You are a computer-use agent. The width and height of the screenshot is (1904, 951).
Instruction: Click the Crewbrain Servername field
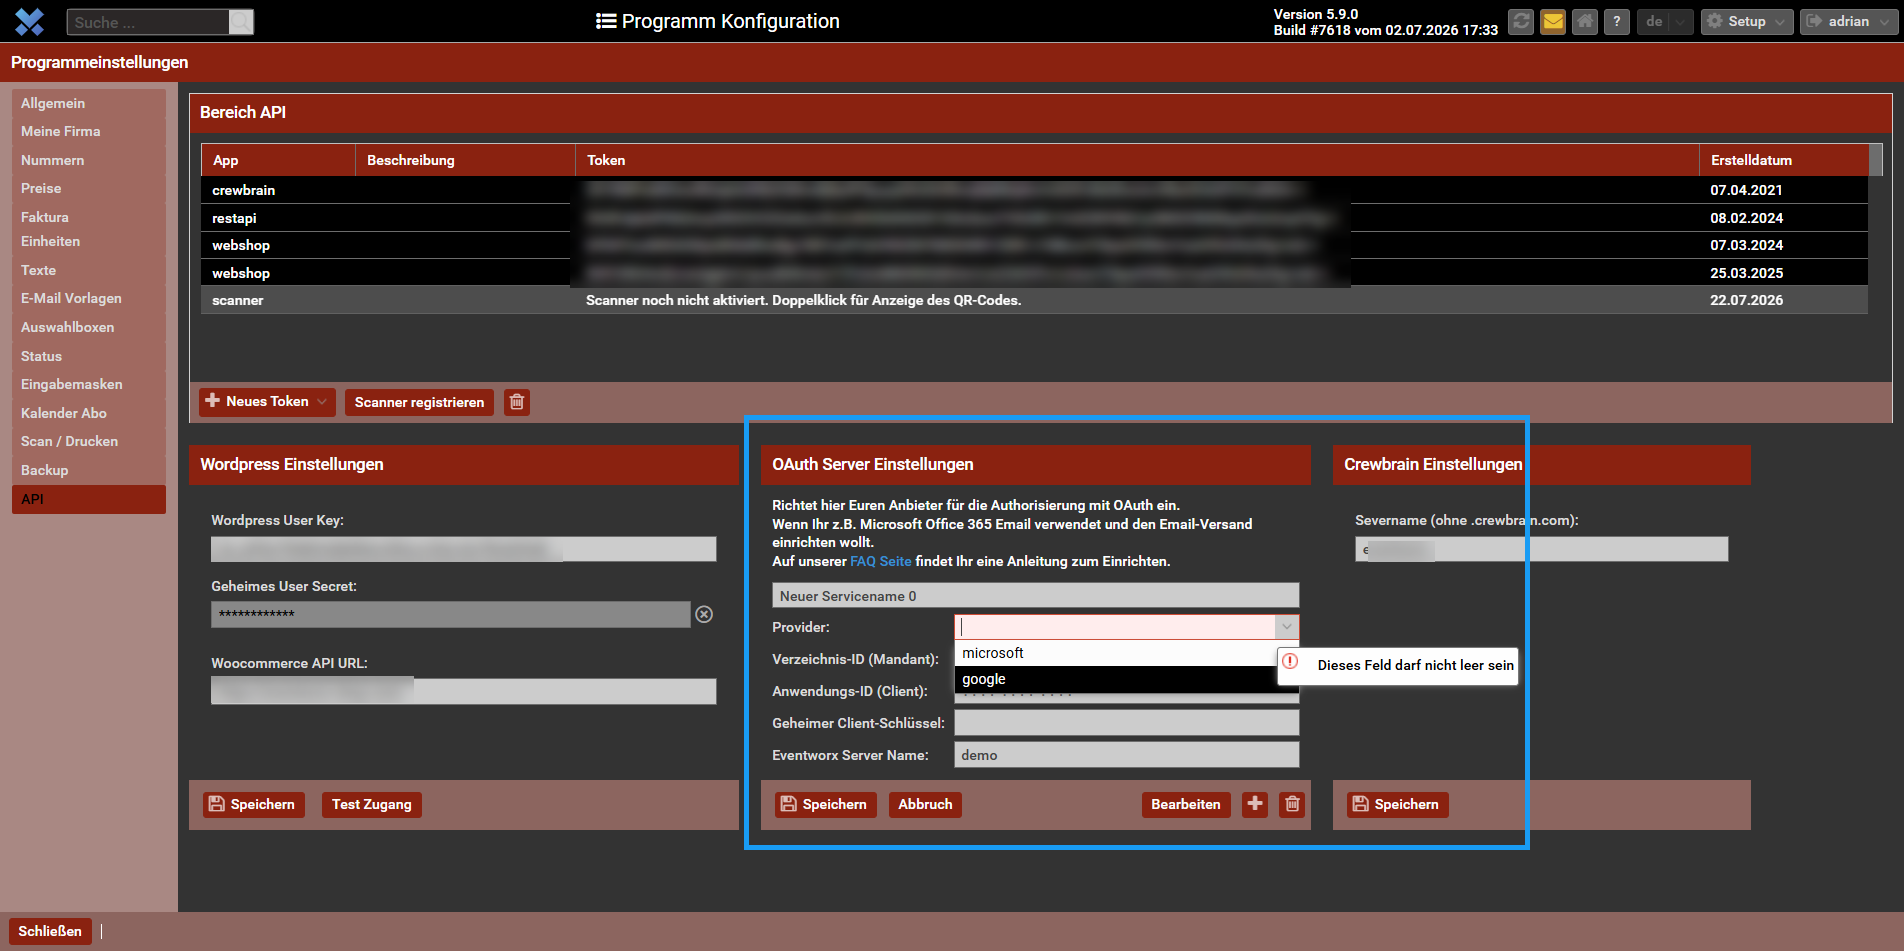[x=1541, y=549]
